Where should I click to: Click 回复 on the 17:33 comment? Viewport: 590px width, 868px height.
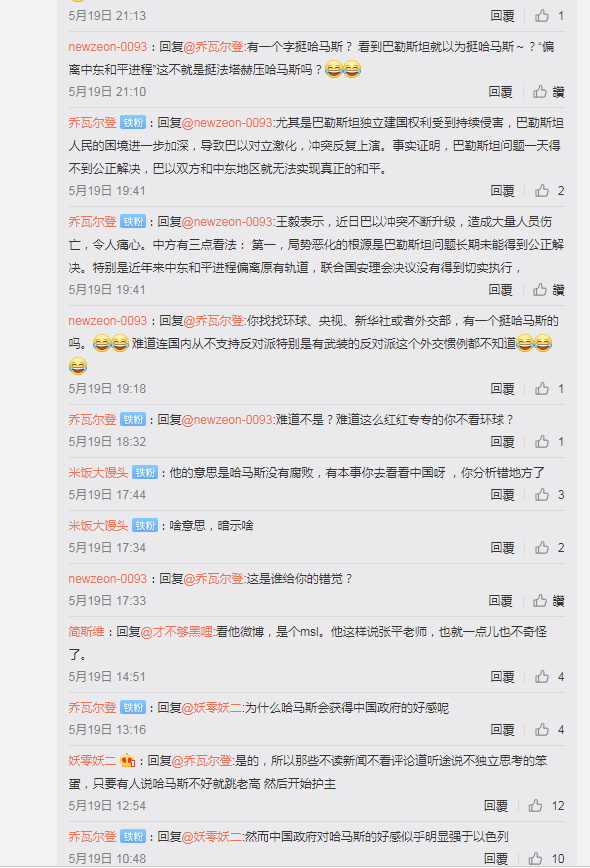point(500,601)
